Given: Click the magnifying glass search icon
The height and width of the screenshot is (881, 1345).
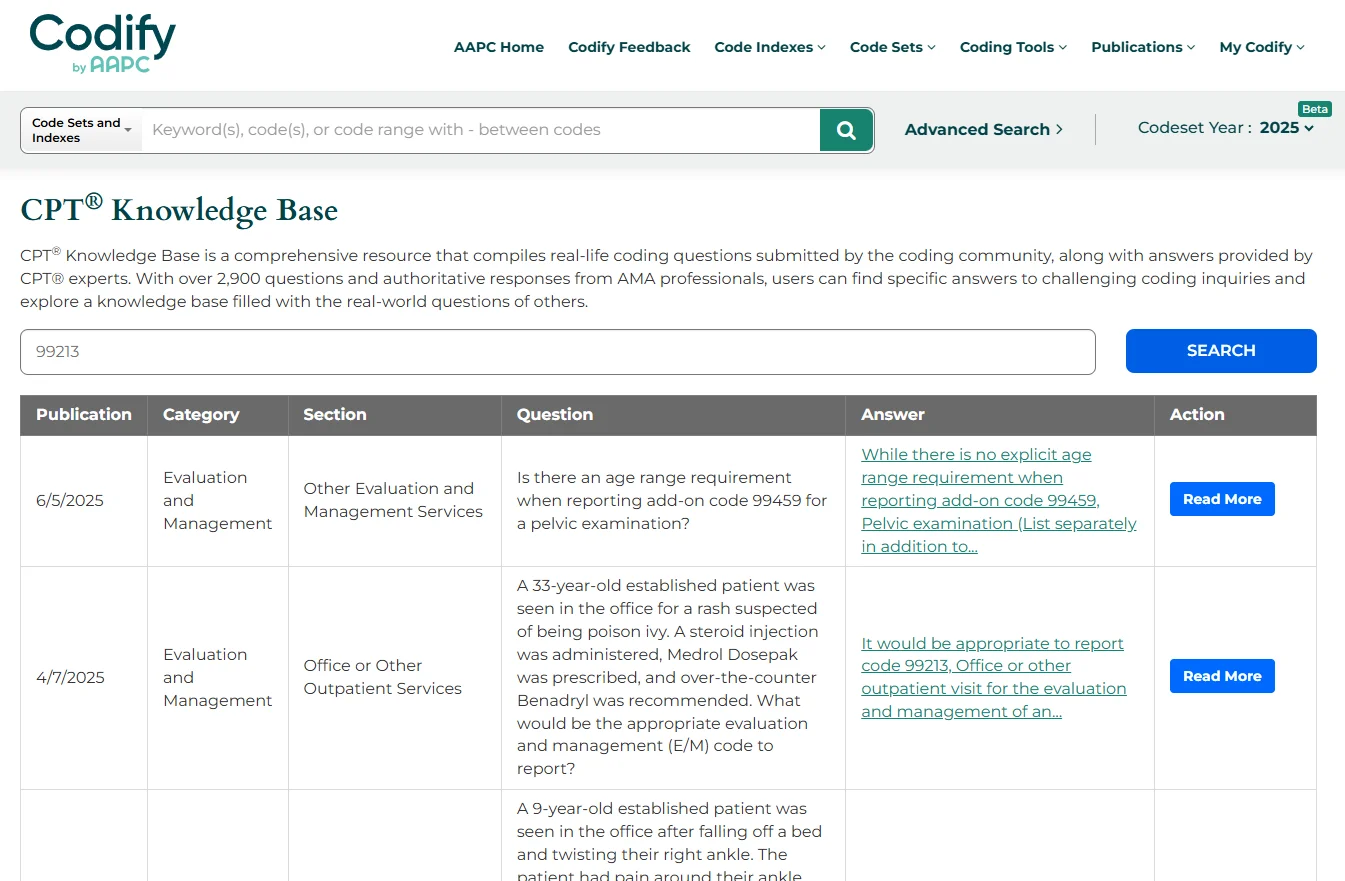Looking at the screenshot, I should coord(846,130).
